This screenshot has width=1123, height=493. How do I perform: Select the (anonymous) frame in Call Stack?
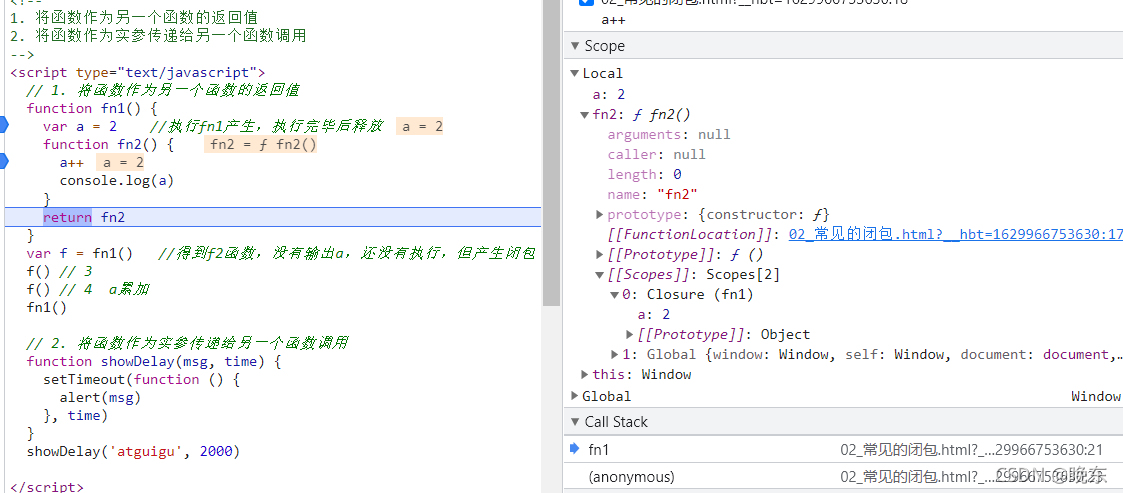pyautogui.click(x=843, y=477)
